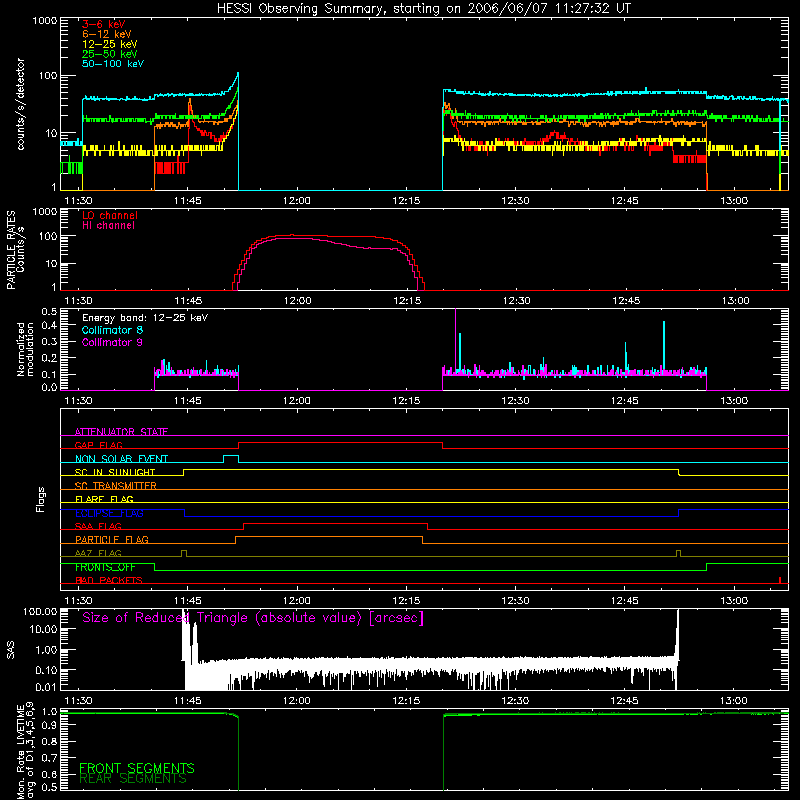Screen dimensions: 800x800
Task: Select the Collimator 8 legend entry
Action: (x=113, y=330)
